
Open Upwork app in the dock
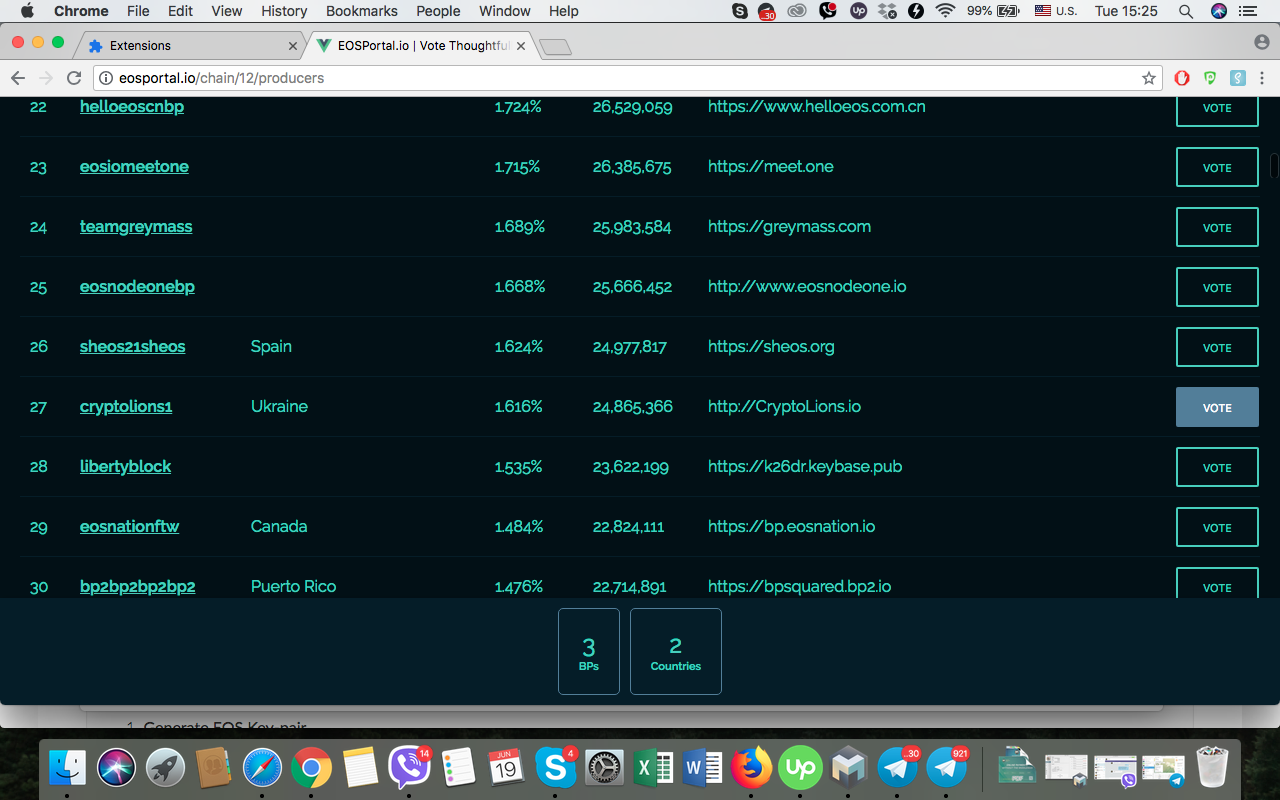(x=800, y=768)
